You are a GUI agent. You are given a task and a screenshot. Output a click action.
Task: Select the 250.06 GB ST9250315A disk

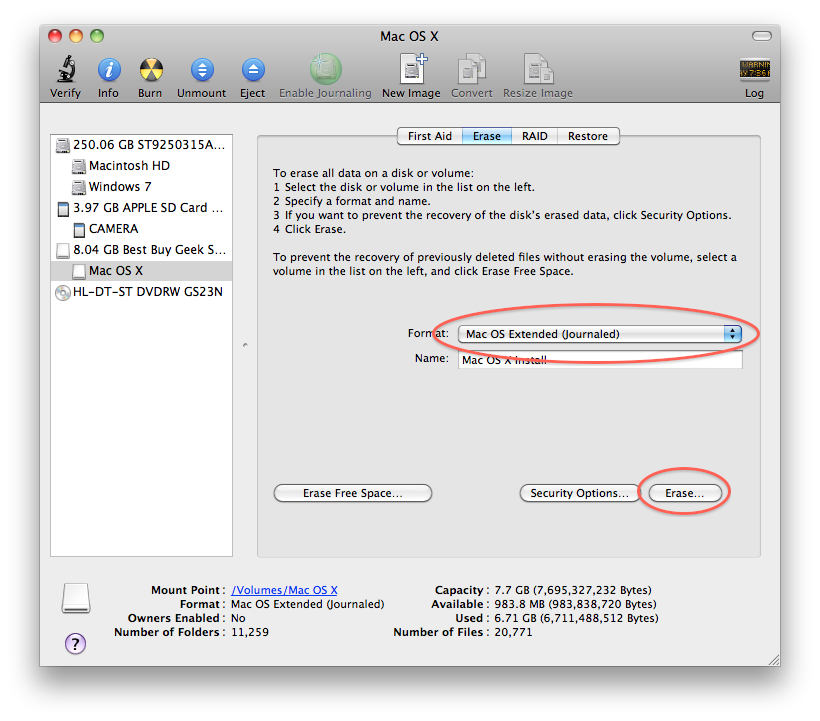(x=141, y=145)
